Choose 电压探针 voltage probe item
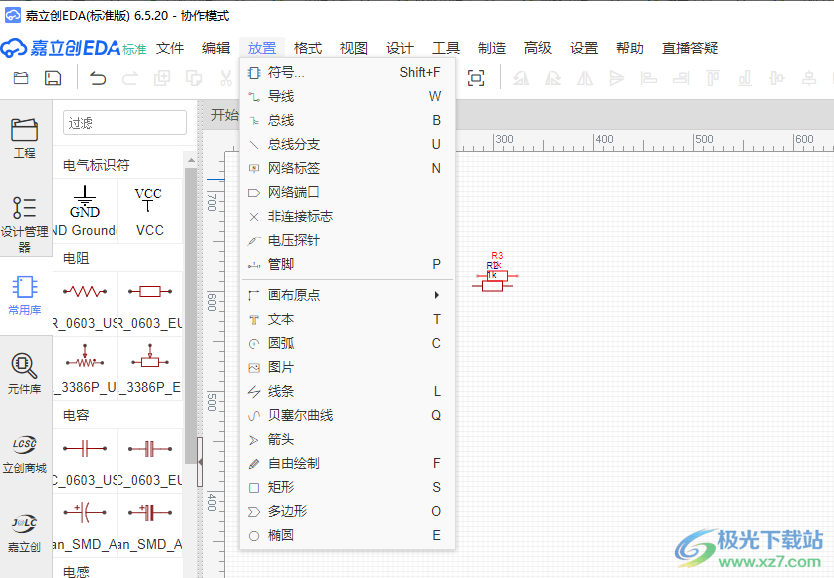This screenshot has height=578, width=834. click(347, 240)
